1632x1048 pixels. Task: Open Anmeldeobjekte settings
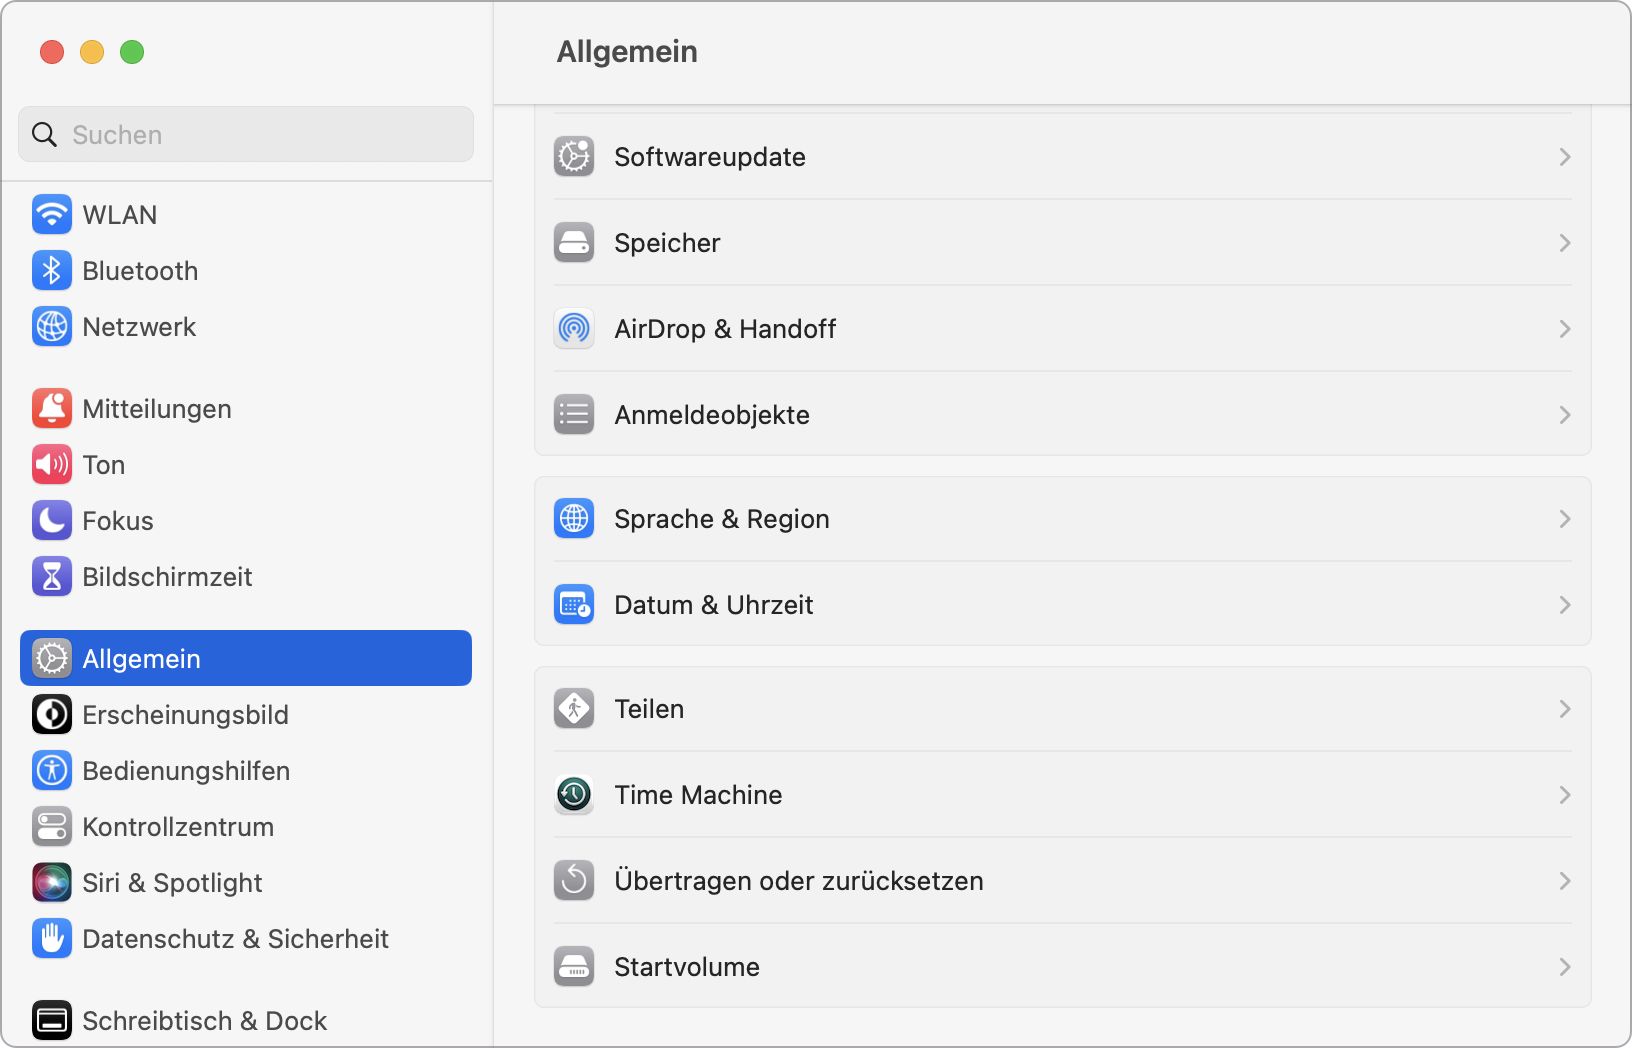[x=711, y=415]
